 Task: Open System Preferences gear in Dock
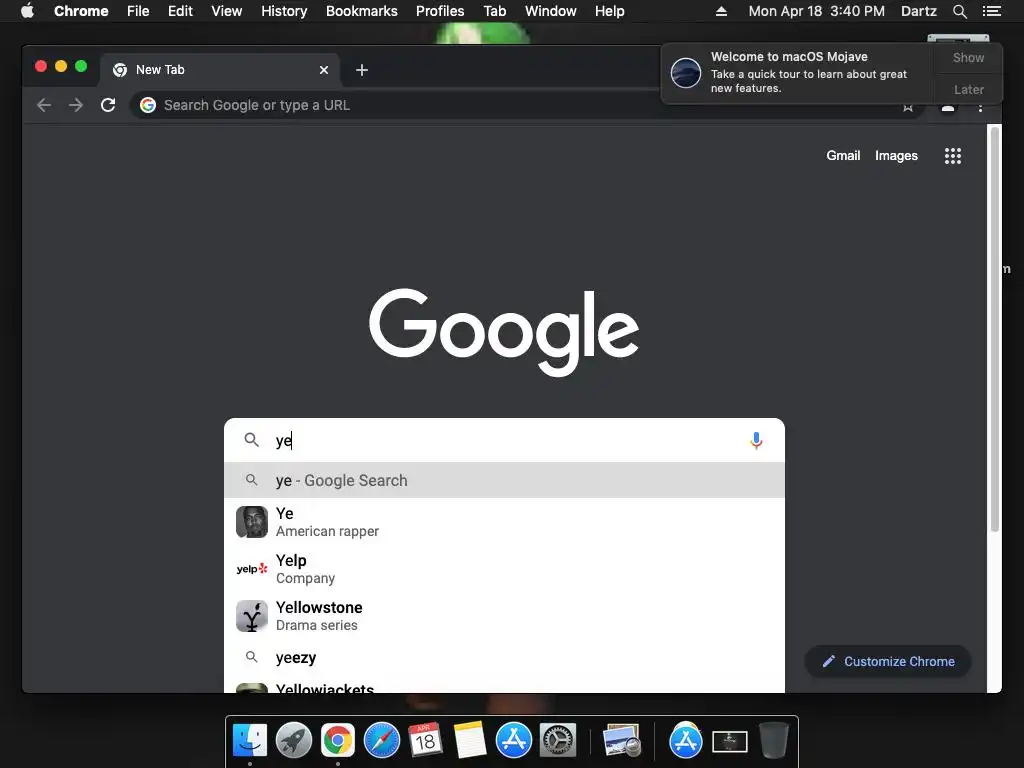point(557,741)
